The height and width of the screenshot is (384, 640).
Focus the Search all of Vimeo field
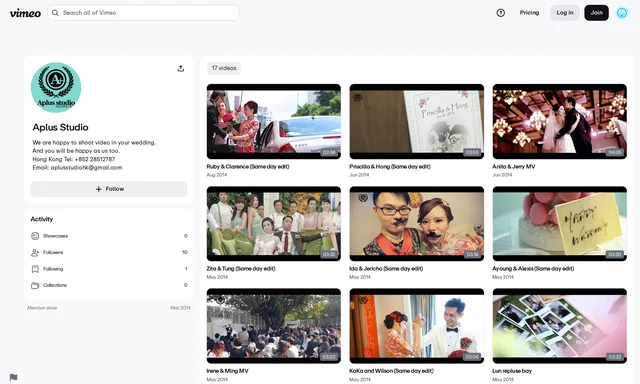pos(143,13)
